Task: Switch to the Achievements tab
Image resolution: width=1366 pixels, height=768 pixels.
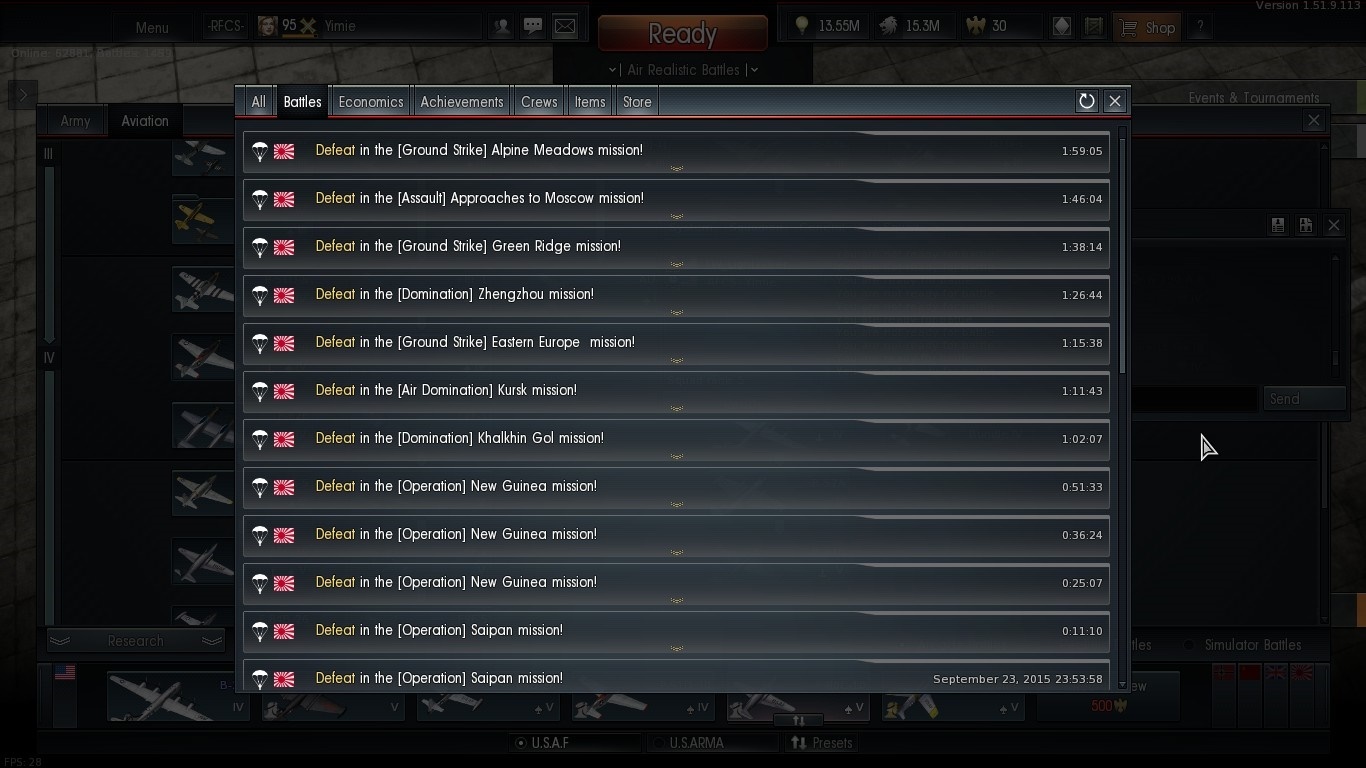Action: tap(462, 102)
